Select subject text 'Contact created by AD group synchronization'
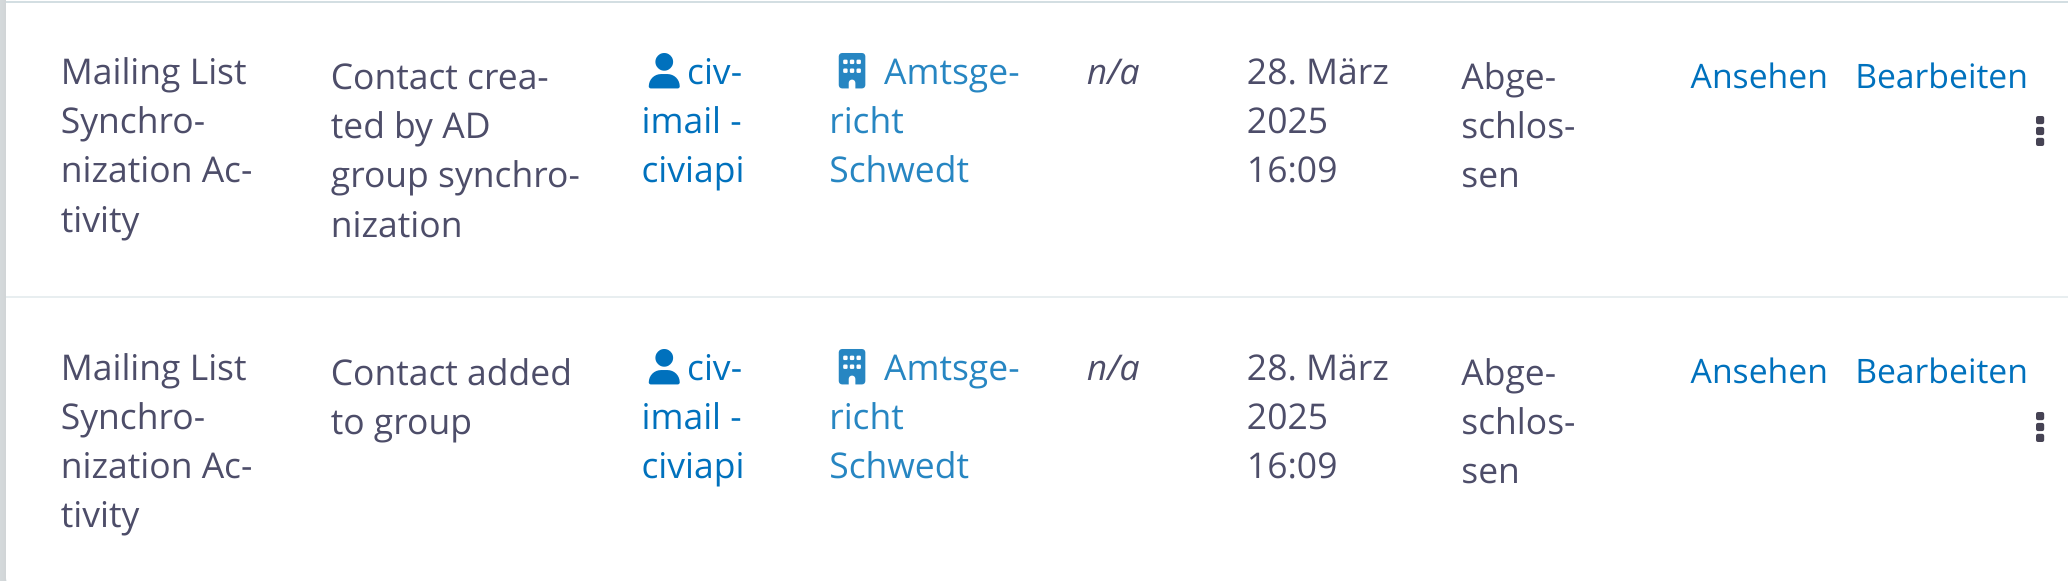 click(x=455, y=150)
